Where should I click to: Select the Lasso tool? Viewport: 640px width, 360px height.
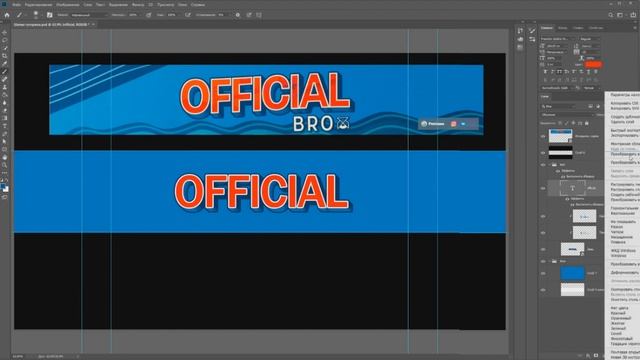point(4,40)
